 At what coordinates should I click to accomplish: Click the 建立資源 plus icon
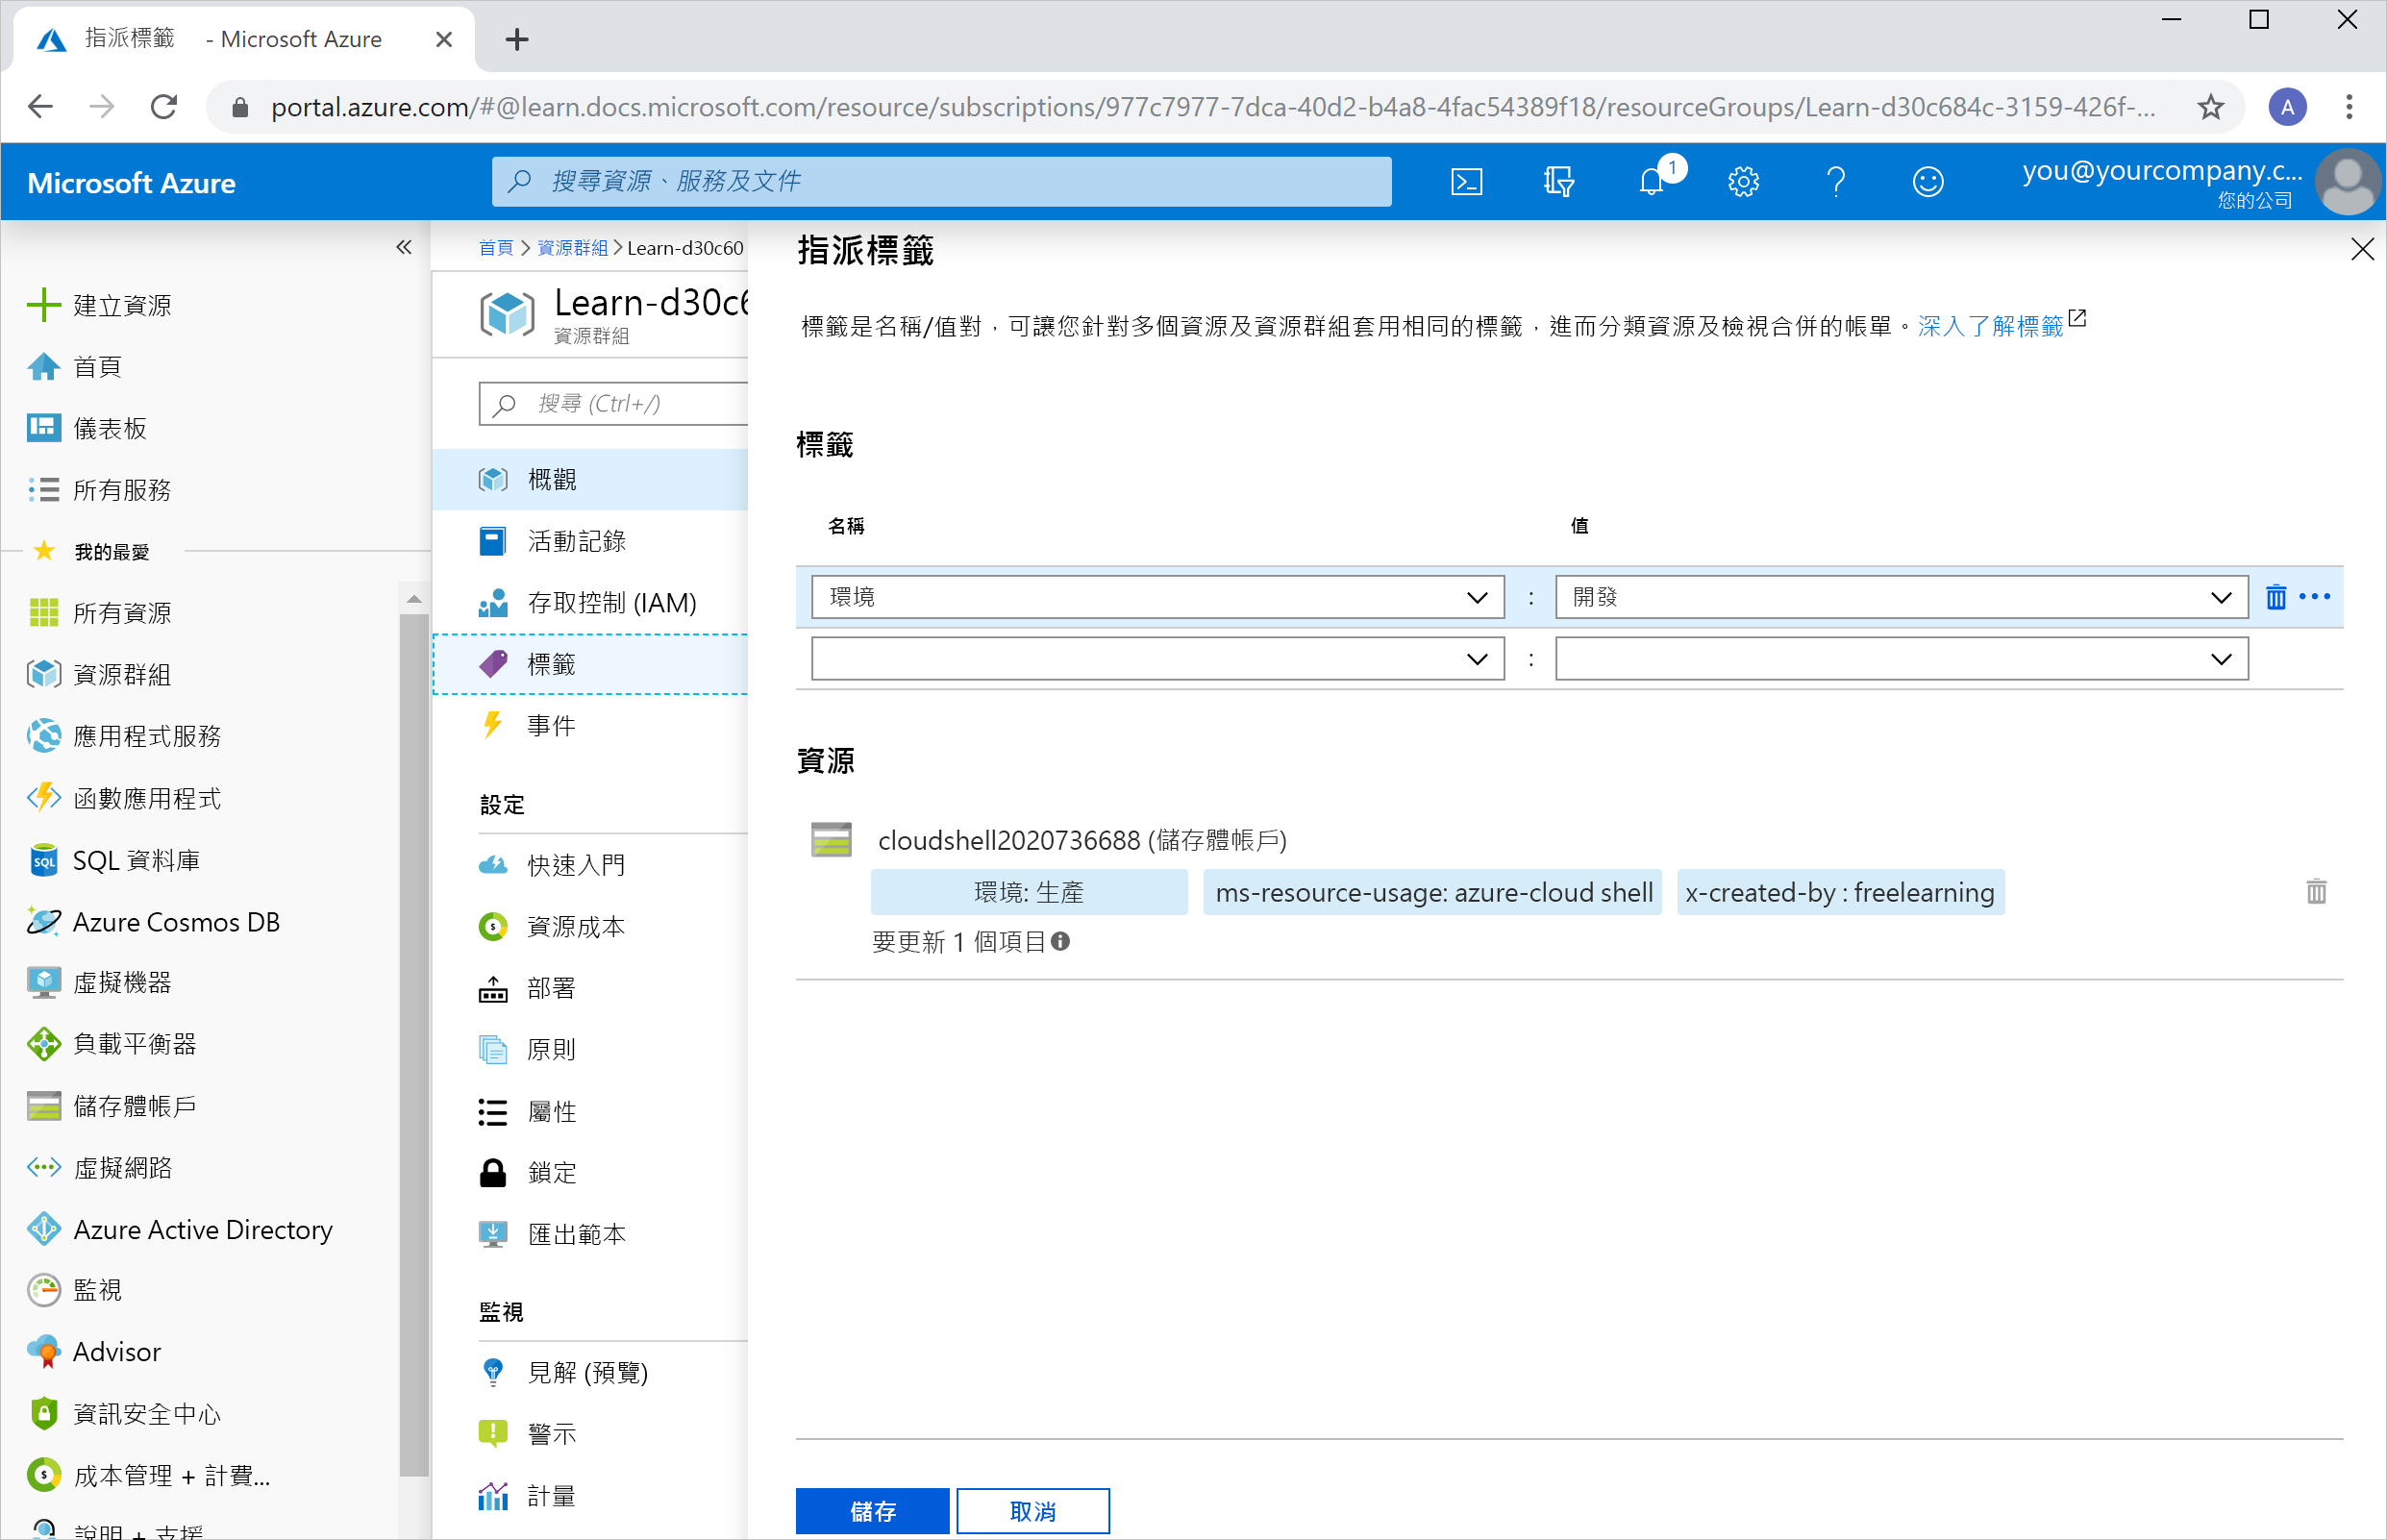point(43,305)
